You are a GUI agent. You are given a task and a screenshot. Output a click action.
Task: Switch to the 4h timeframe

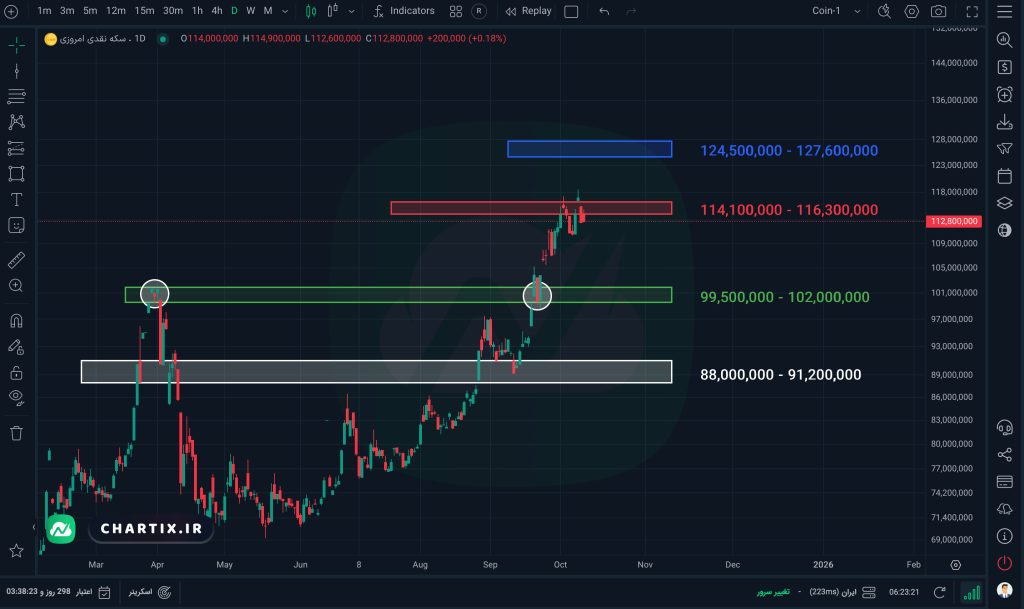pos(217,11)
